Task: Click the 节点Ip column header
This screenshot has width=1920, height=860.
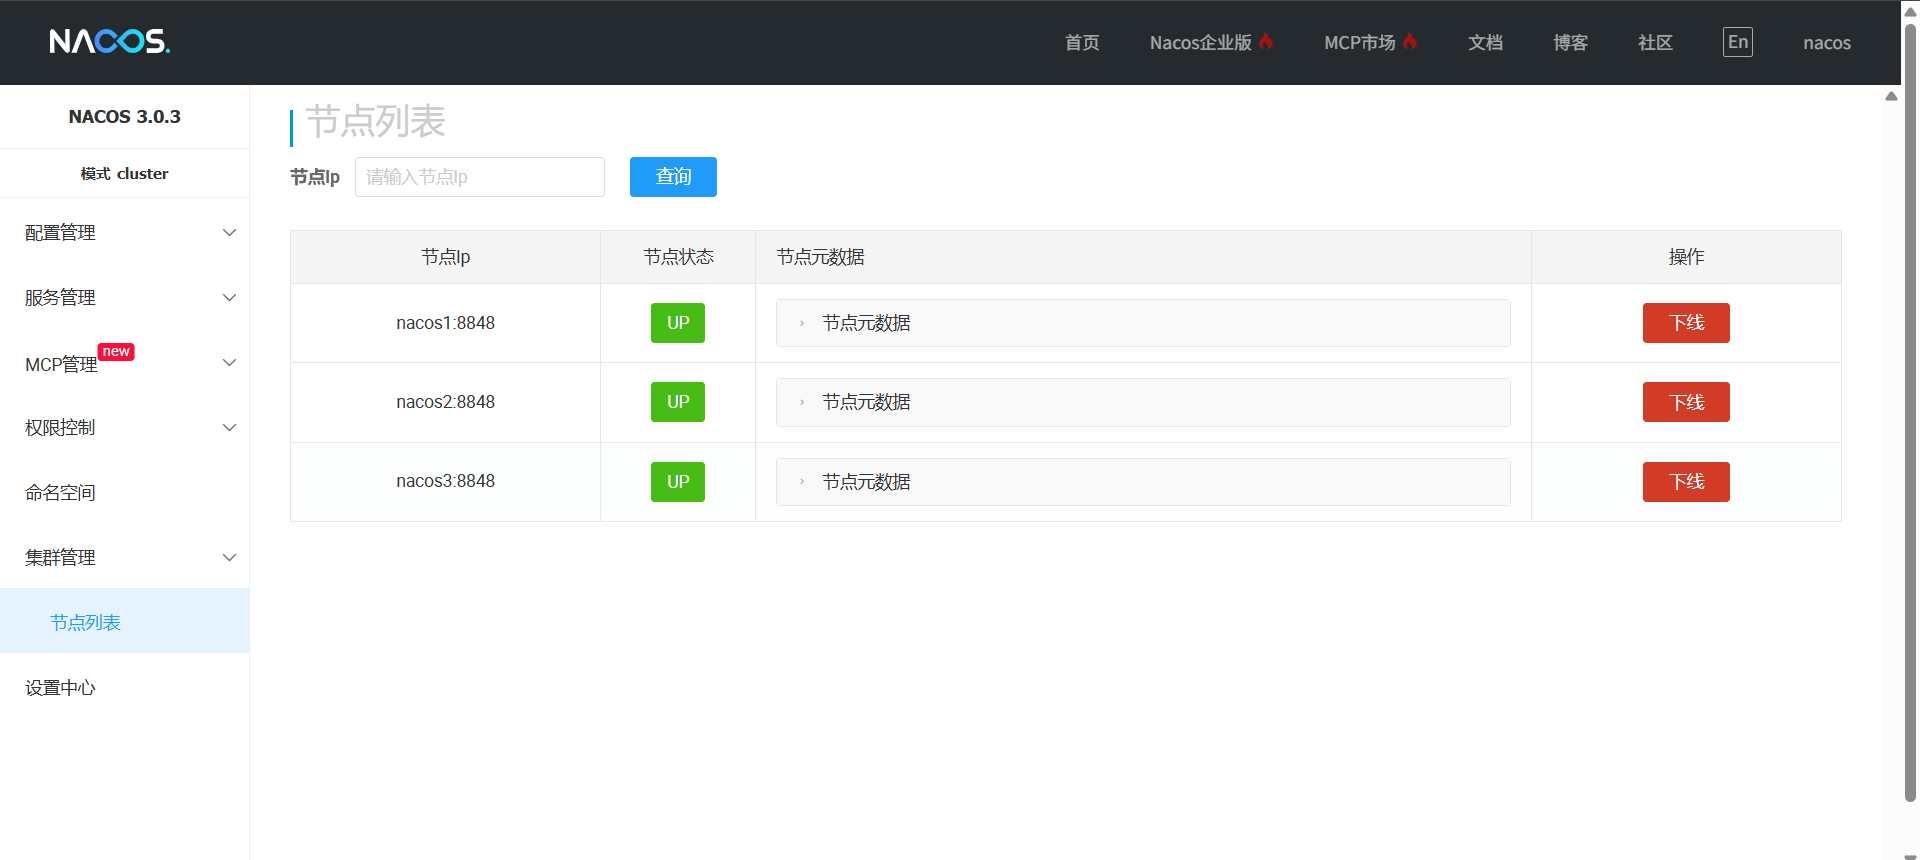Action: [445, 257]
